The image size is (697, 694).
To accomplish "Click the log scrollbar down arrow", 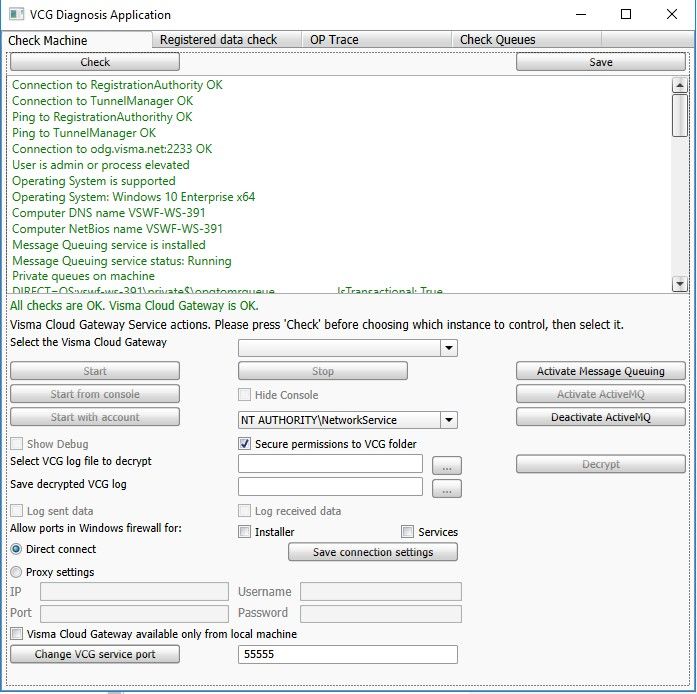I will point(680,283).
